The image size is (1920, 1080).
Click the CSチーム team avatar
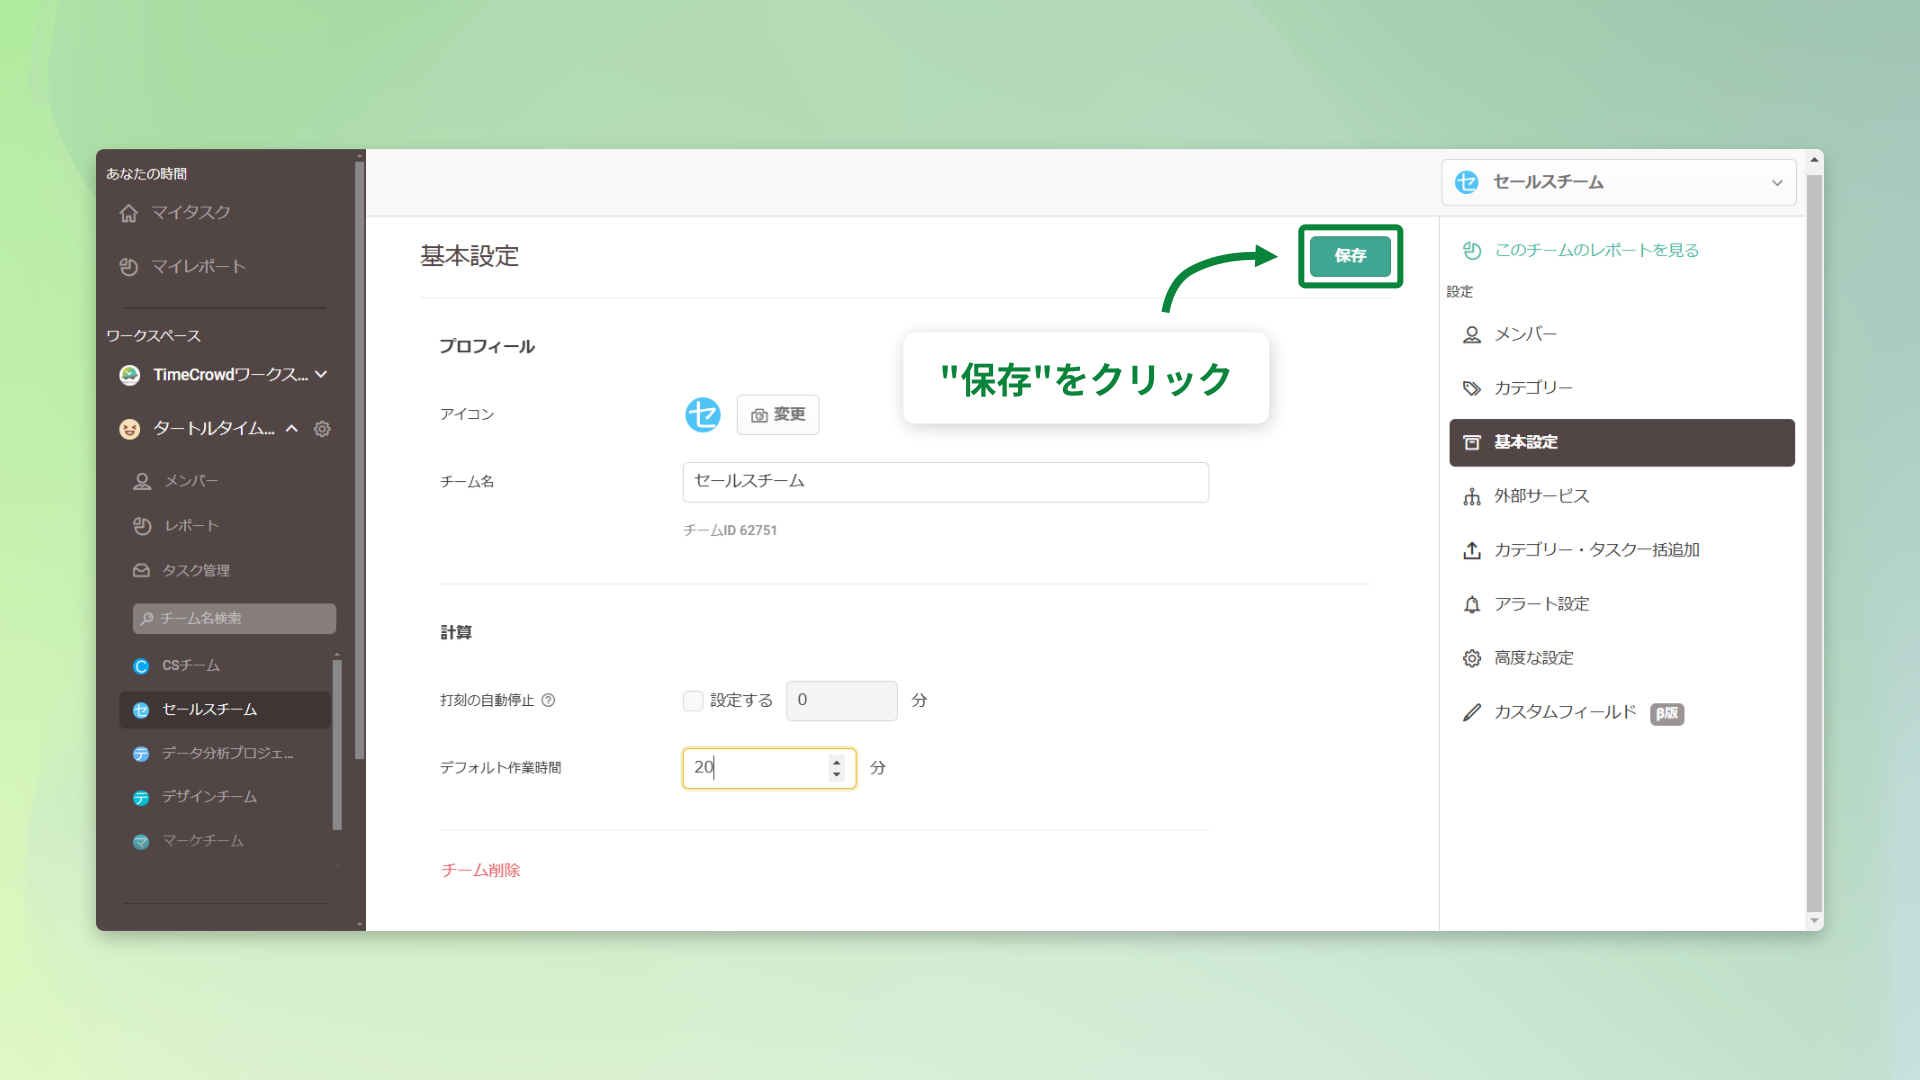[x=141, y=666]
